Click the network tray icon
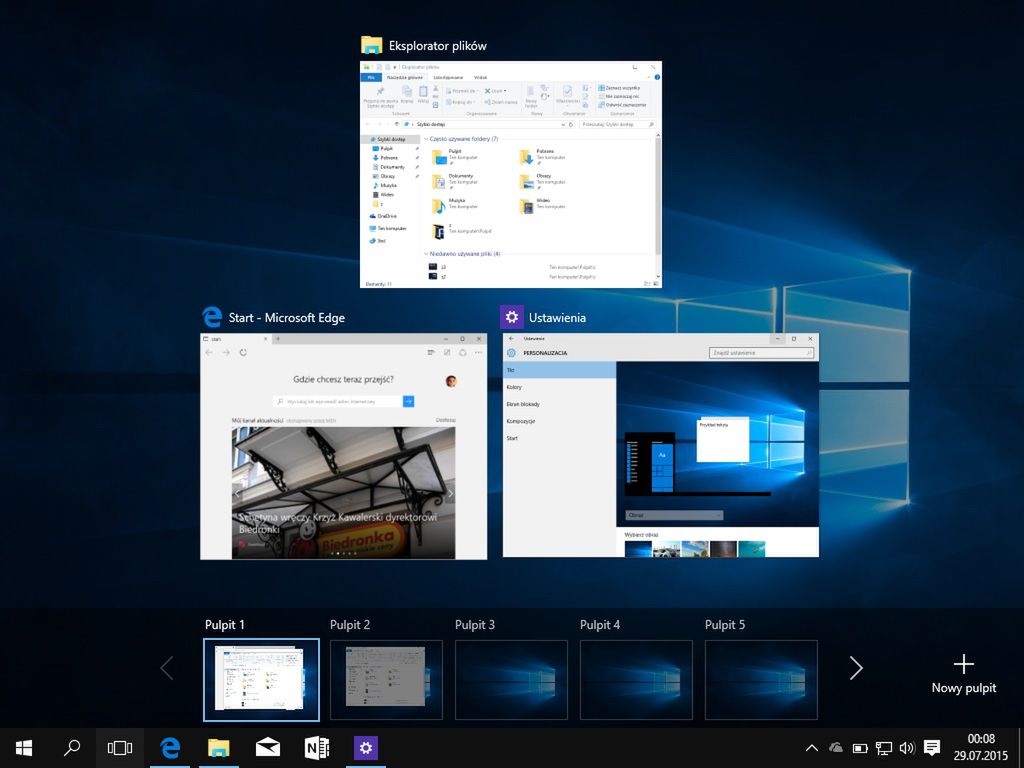 click(x=884, y=748)
